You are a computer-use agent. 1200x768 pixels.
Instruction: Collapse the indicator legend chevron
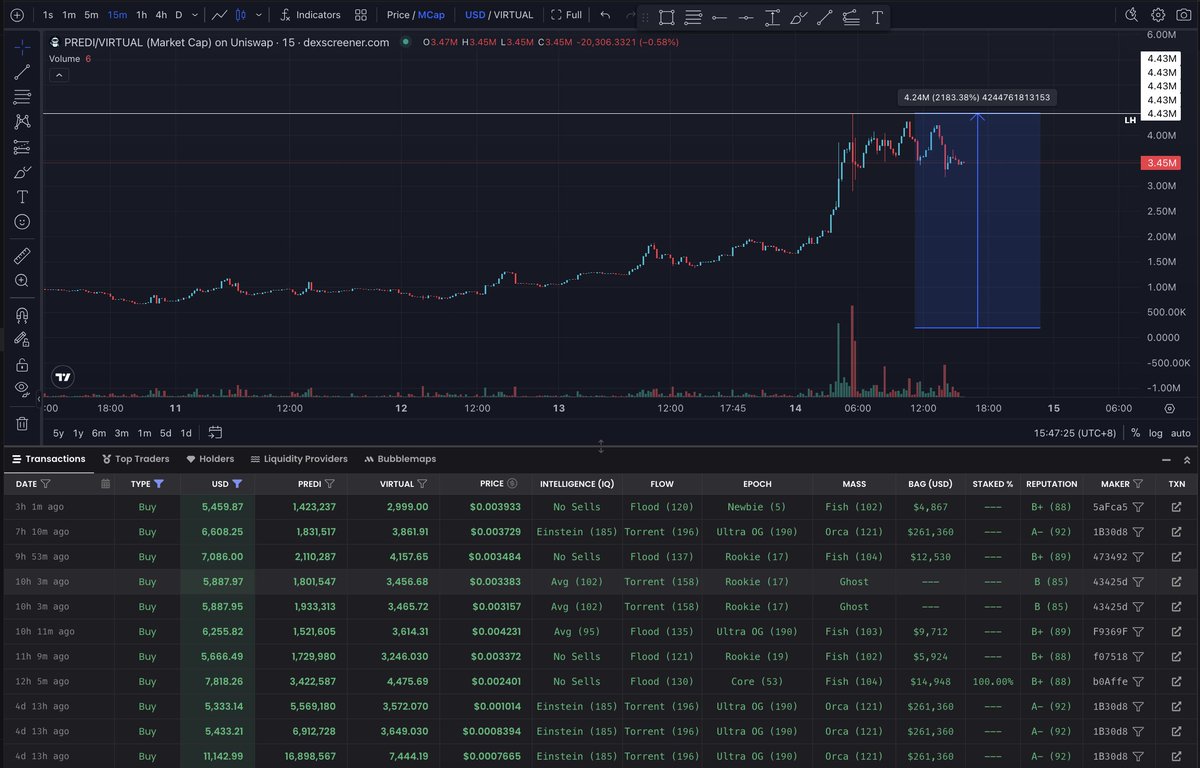pyautogui.click(x=58, y=75)
